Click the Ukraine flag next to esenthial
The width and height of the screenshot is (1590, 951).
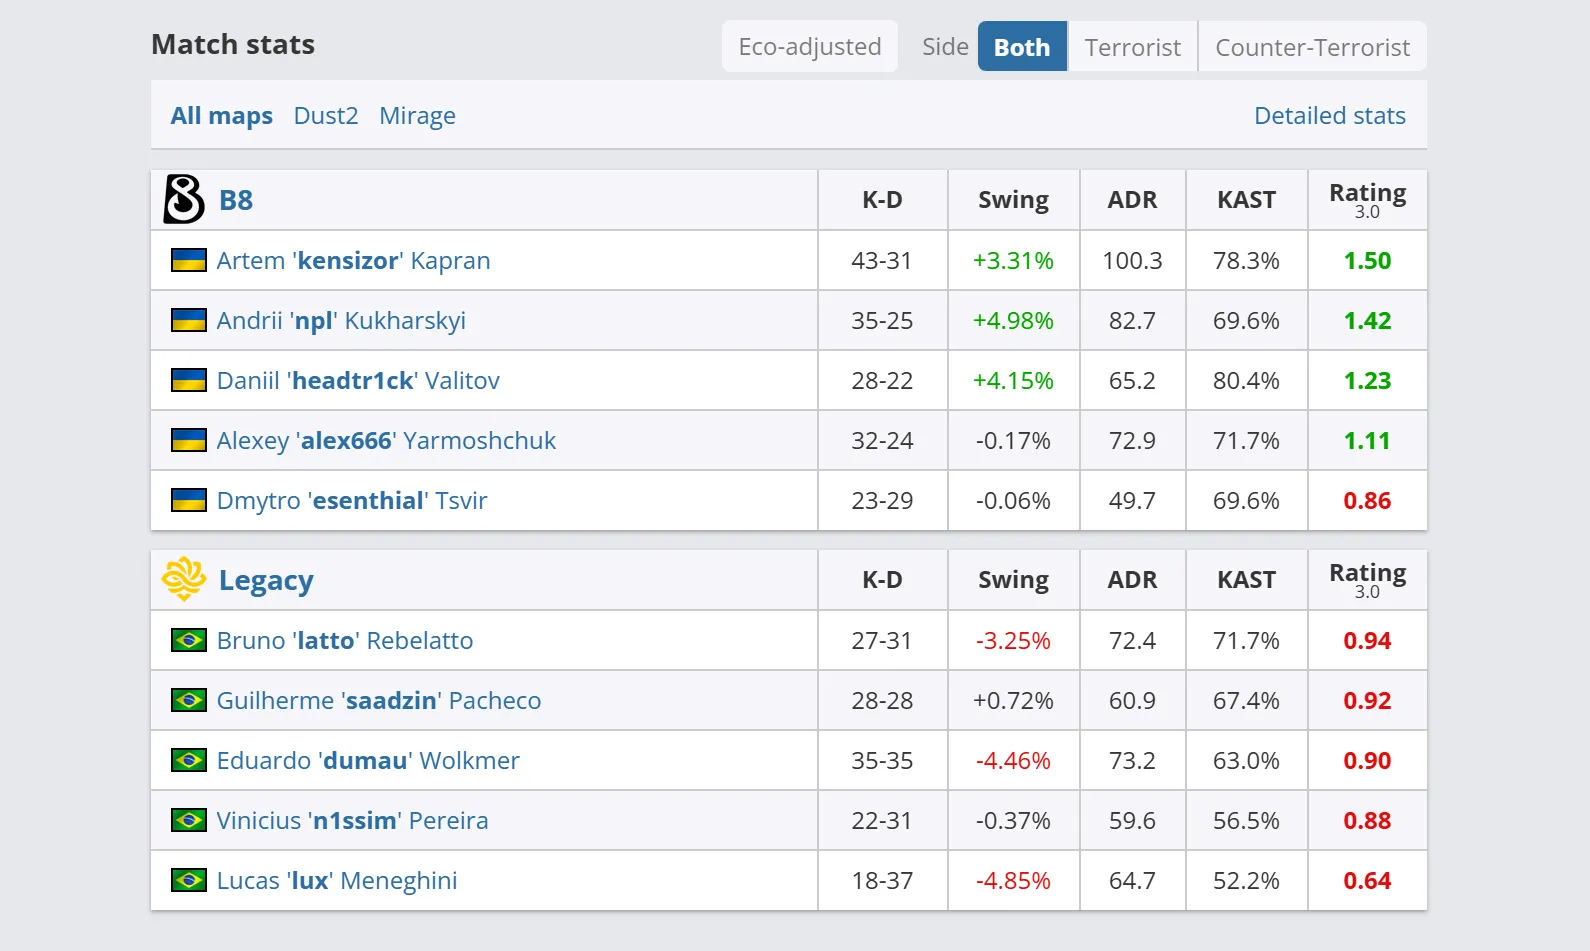coord(189,500)
